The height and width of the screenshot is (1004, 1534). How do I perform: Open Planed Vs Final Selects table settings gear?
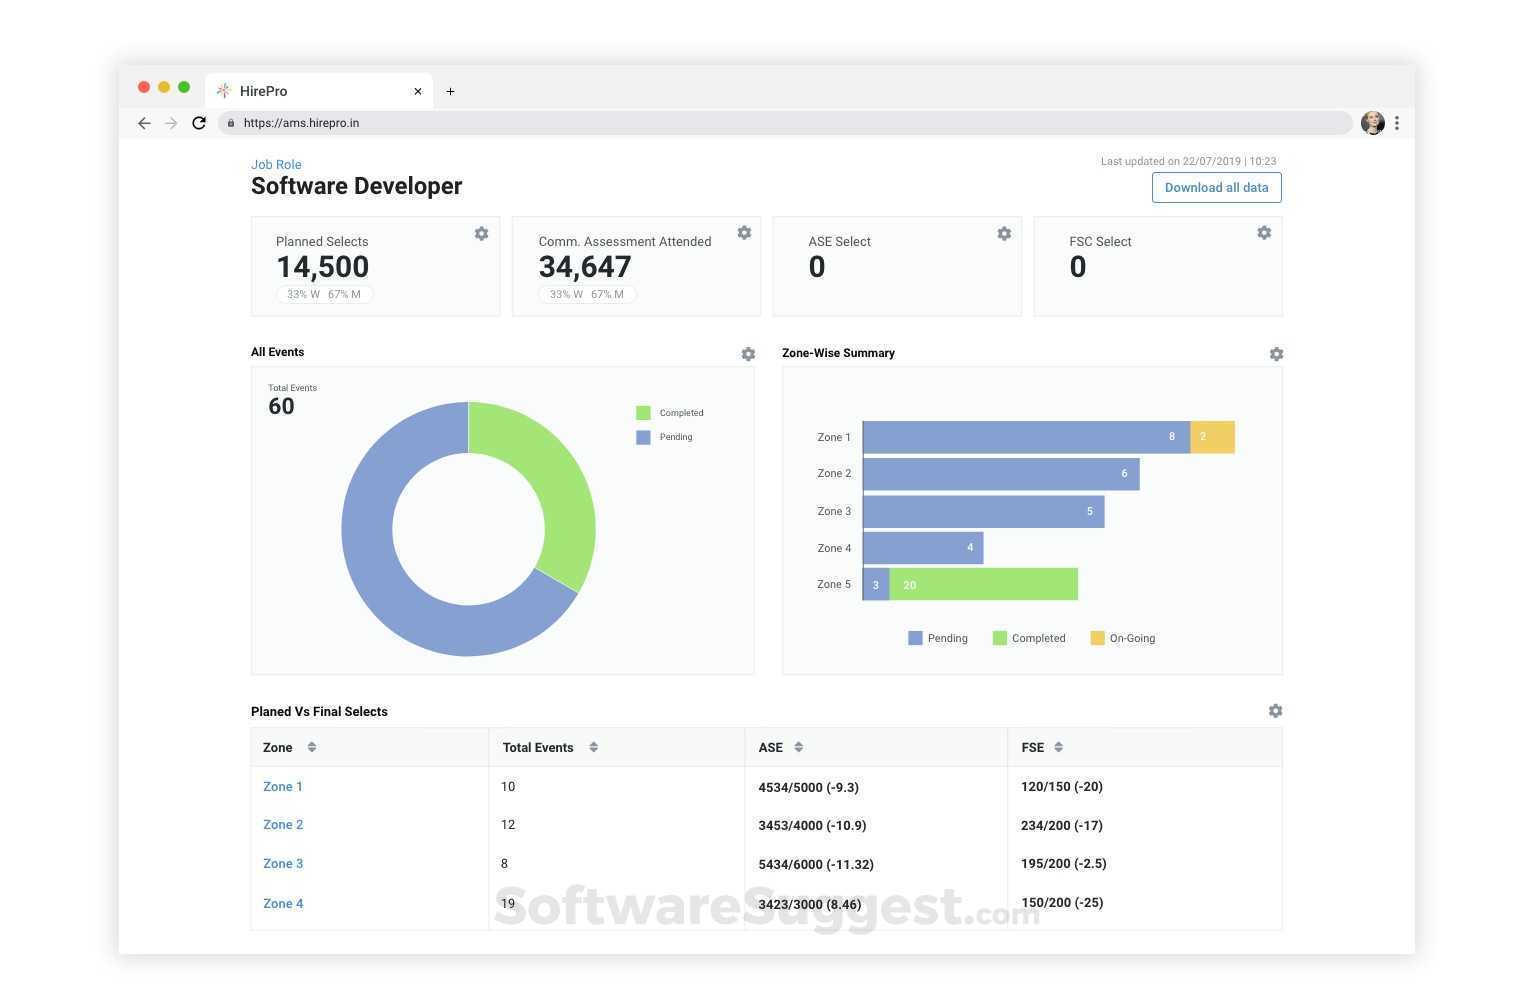click(1275, 711)
